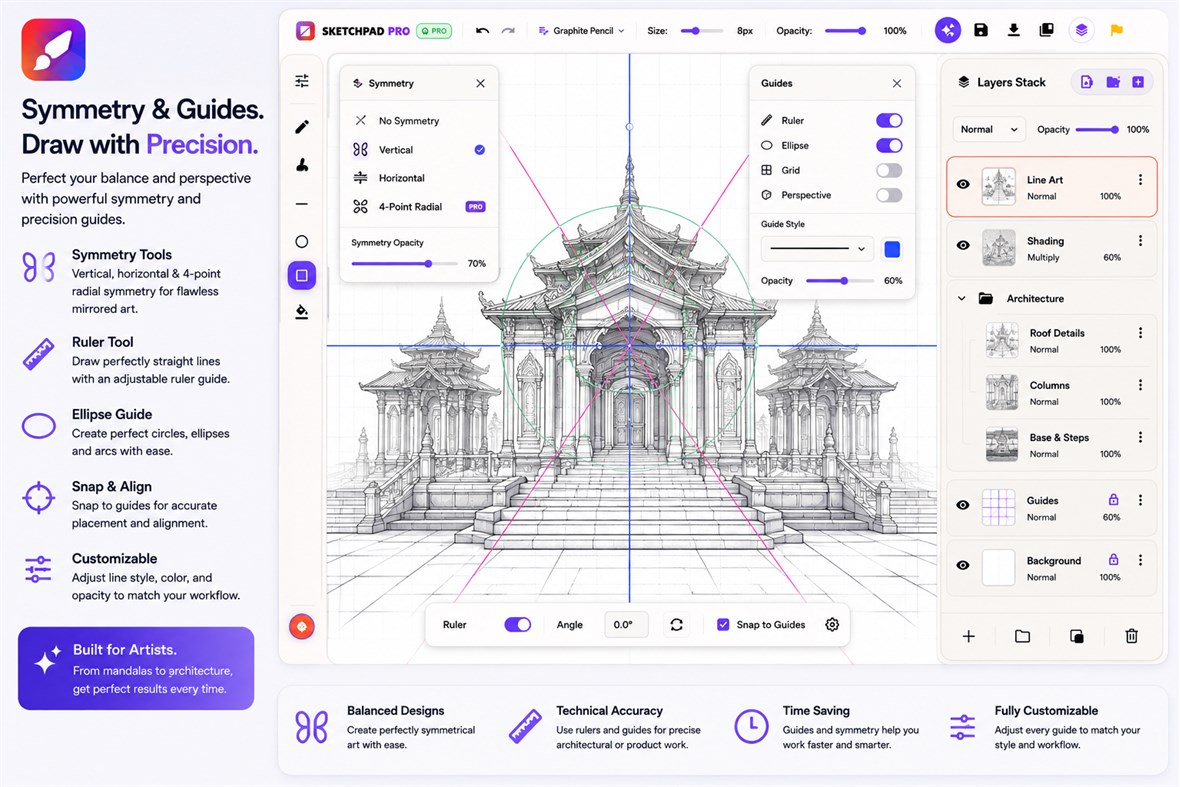1180x787 pixels.
Task: Delete layer with trash icon
Action: 1131,637
